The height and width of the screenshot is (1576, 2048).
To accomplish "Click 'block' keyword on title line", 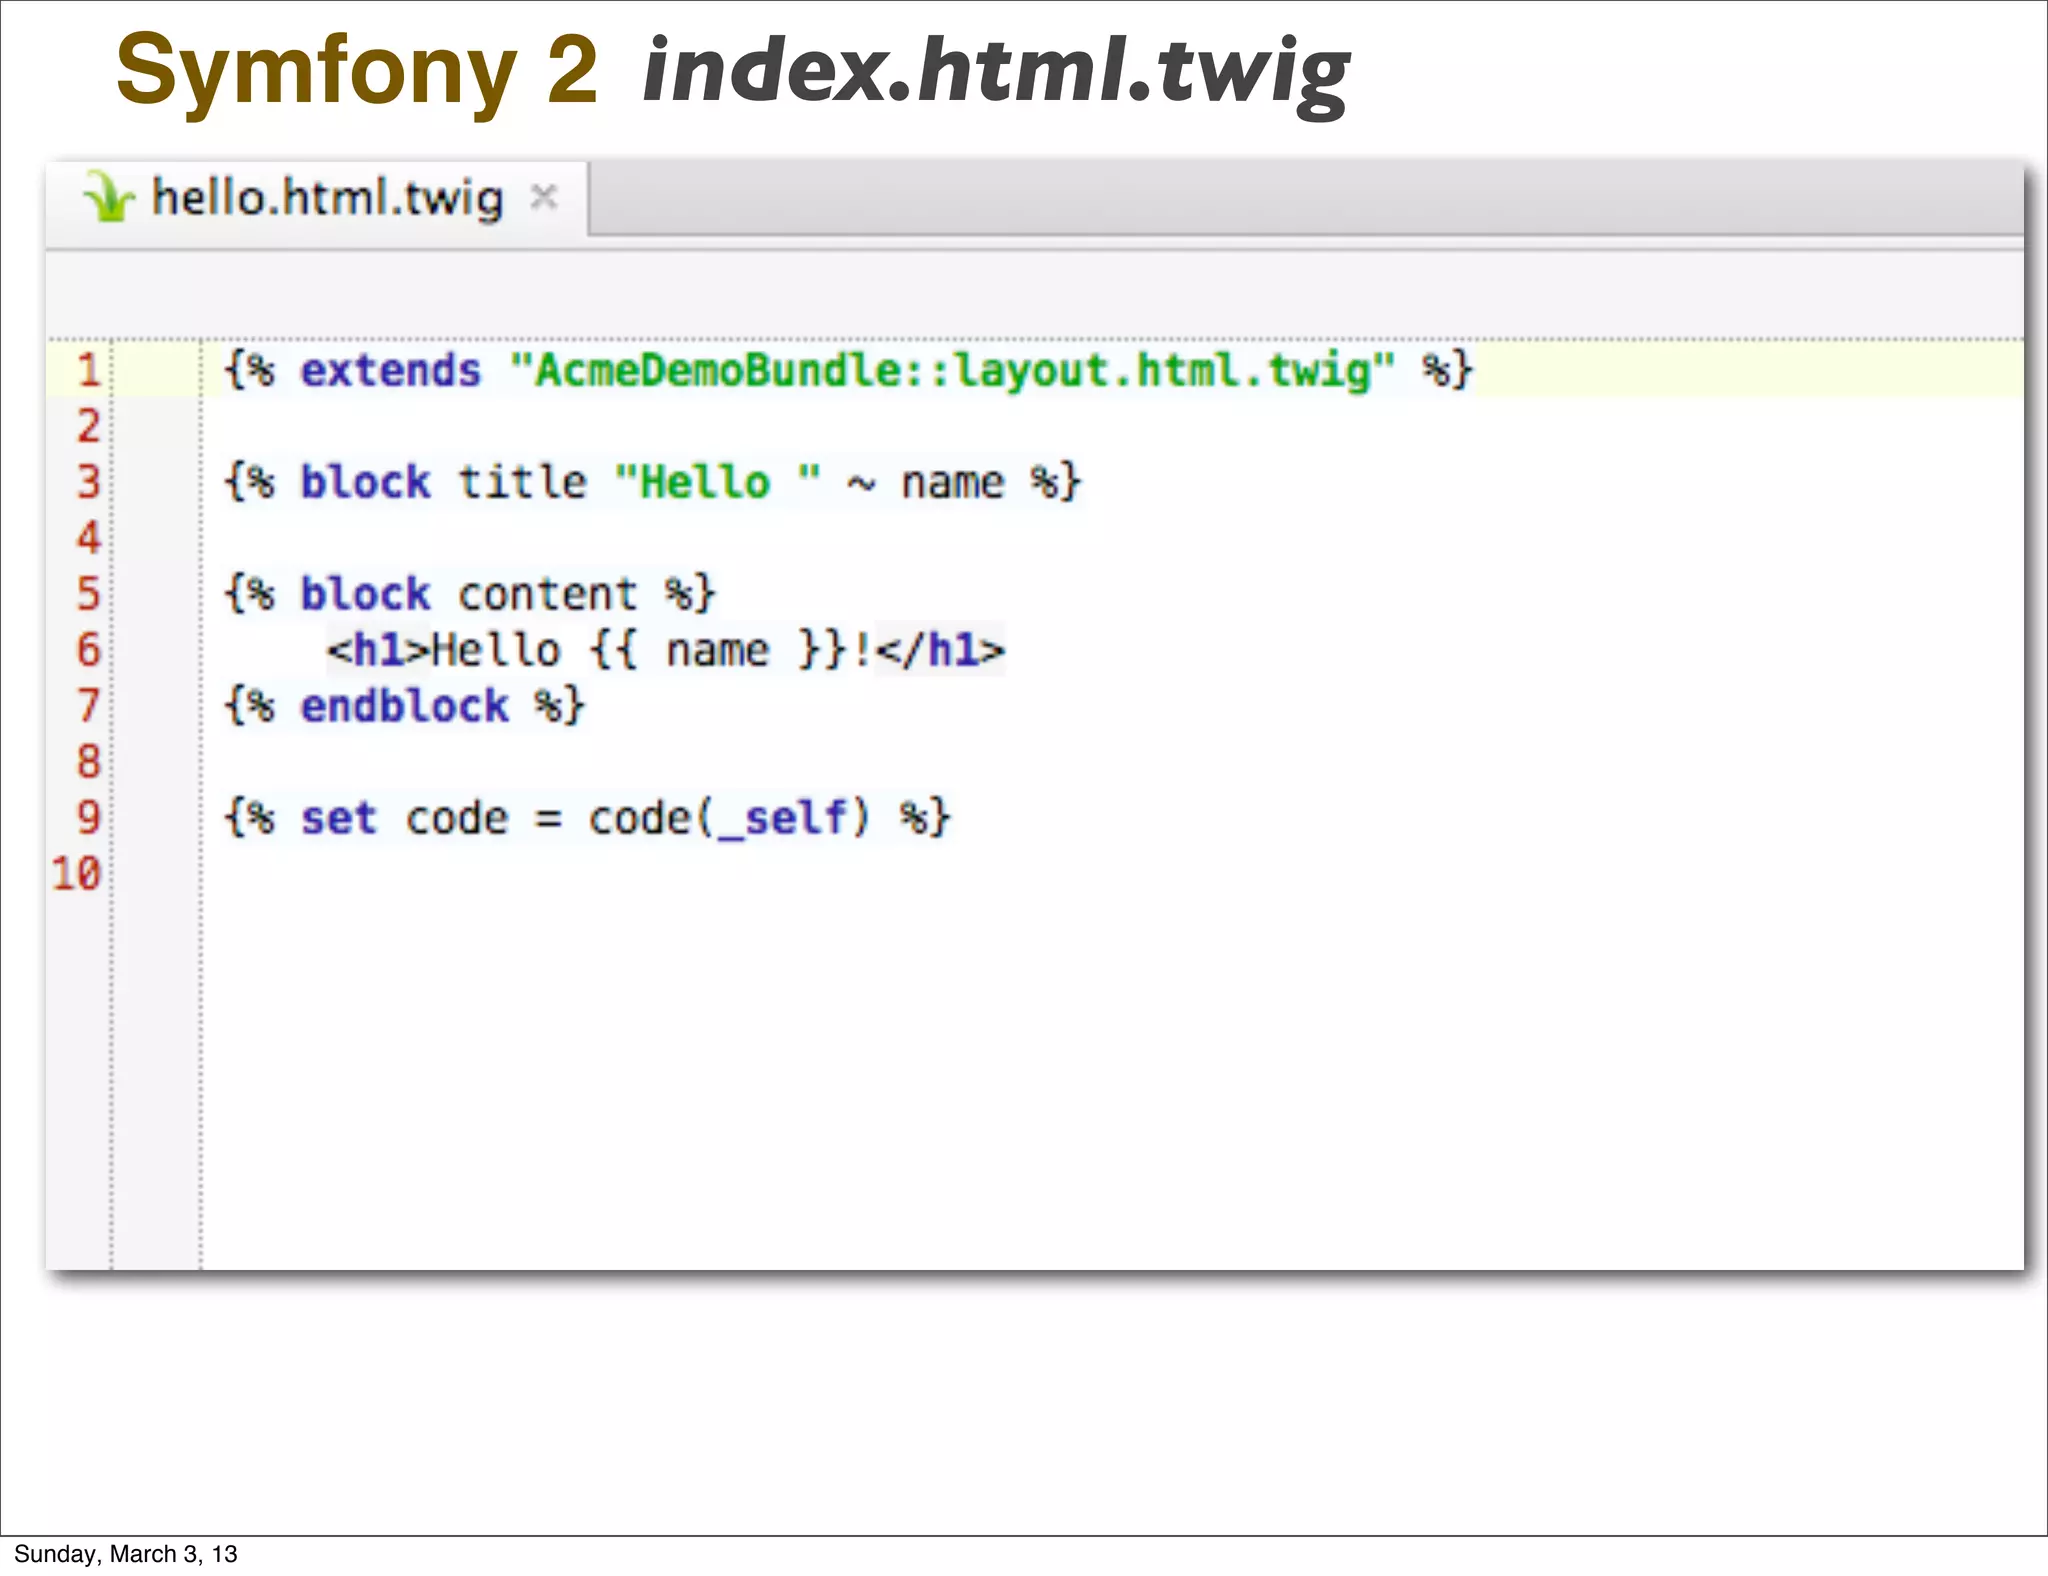I will coord(365,482).
